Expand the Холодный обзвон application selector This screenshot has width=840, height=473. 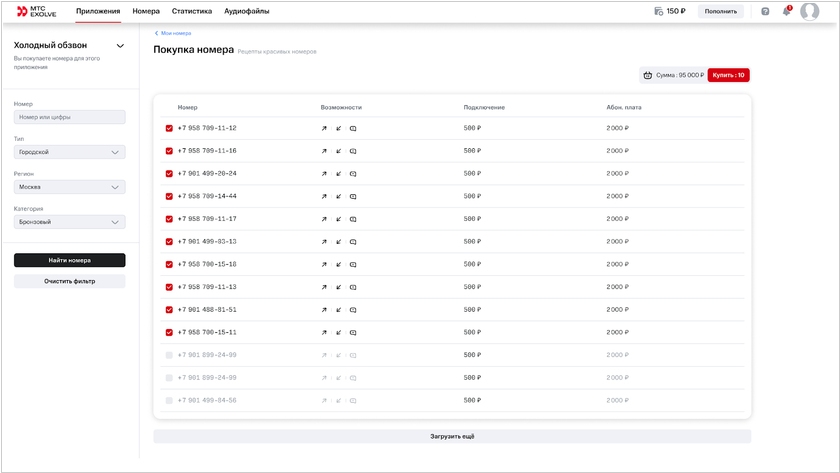[120, 46]
